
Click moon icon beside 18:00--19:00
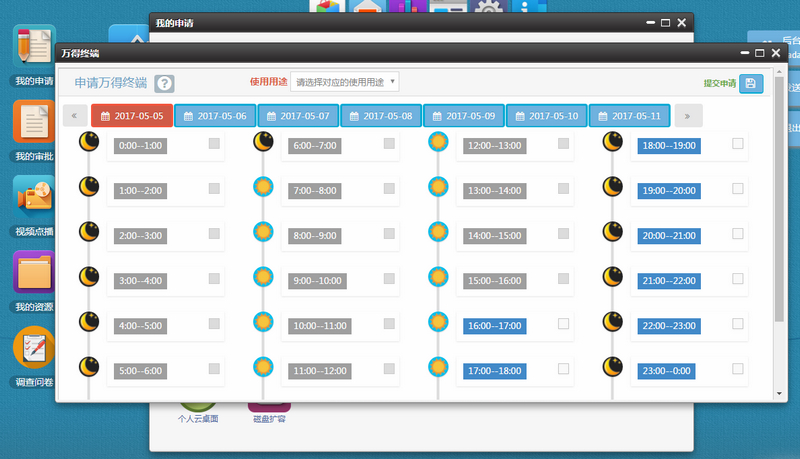tap(613, 142)
